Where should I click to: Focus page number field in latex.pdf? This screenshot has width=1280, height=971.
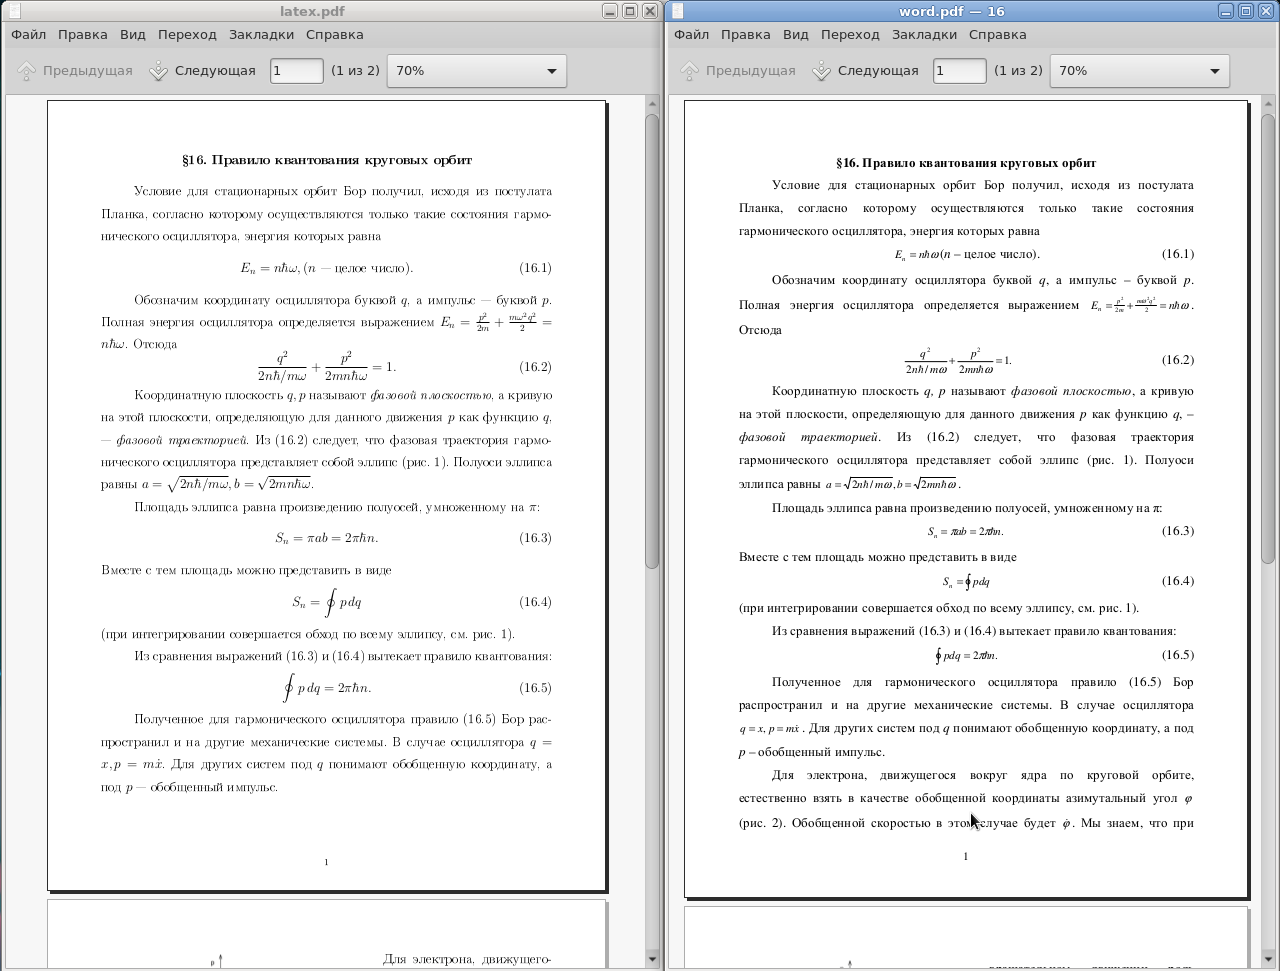(297, 71)
